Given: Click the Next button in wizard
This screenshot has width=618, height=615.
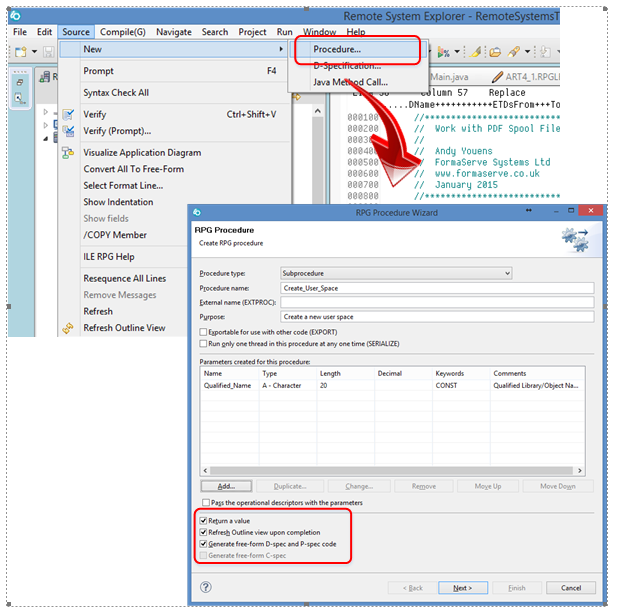Looking at the screenshot, I should tap(462, 588).
